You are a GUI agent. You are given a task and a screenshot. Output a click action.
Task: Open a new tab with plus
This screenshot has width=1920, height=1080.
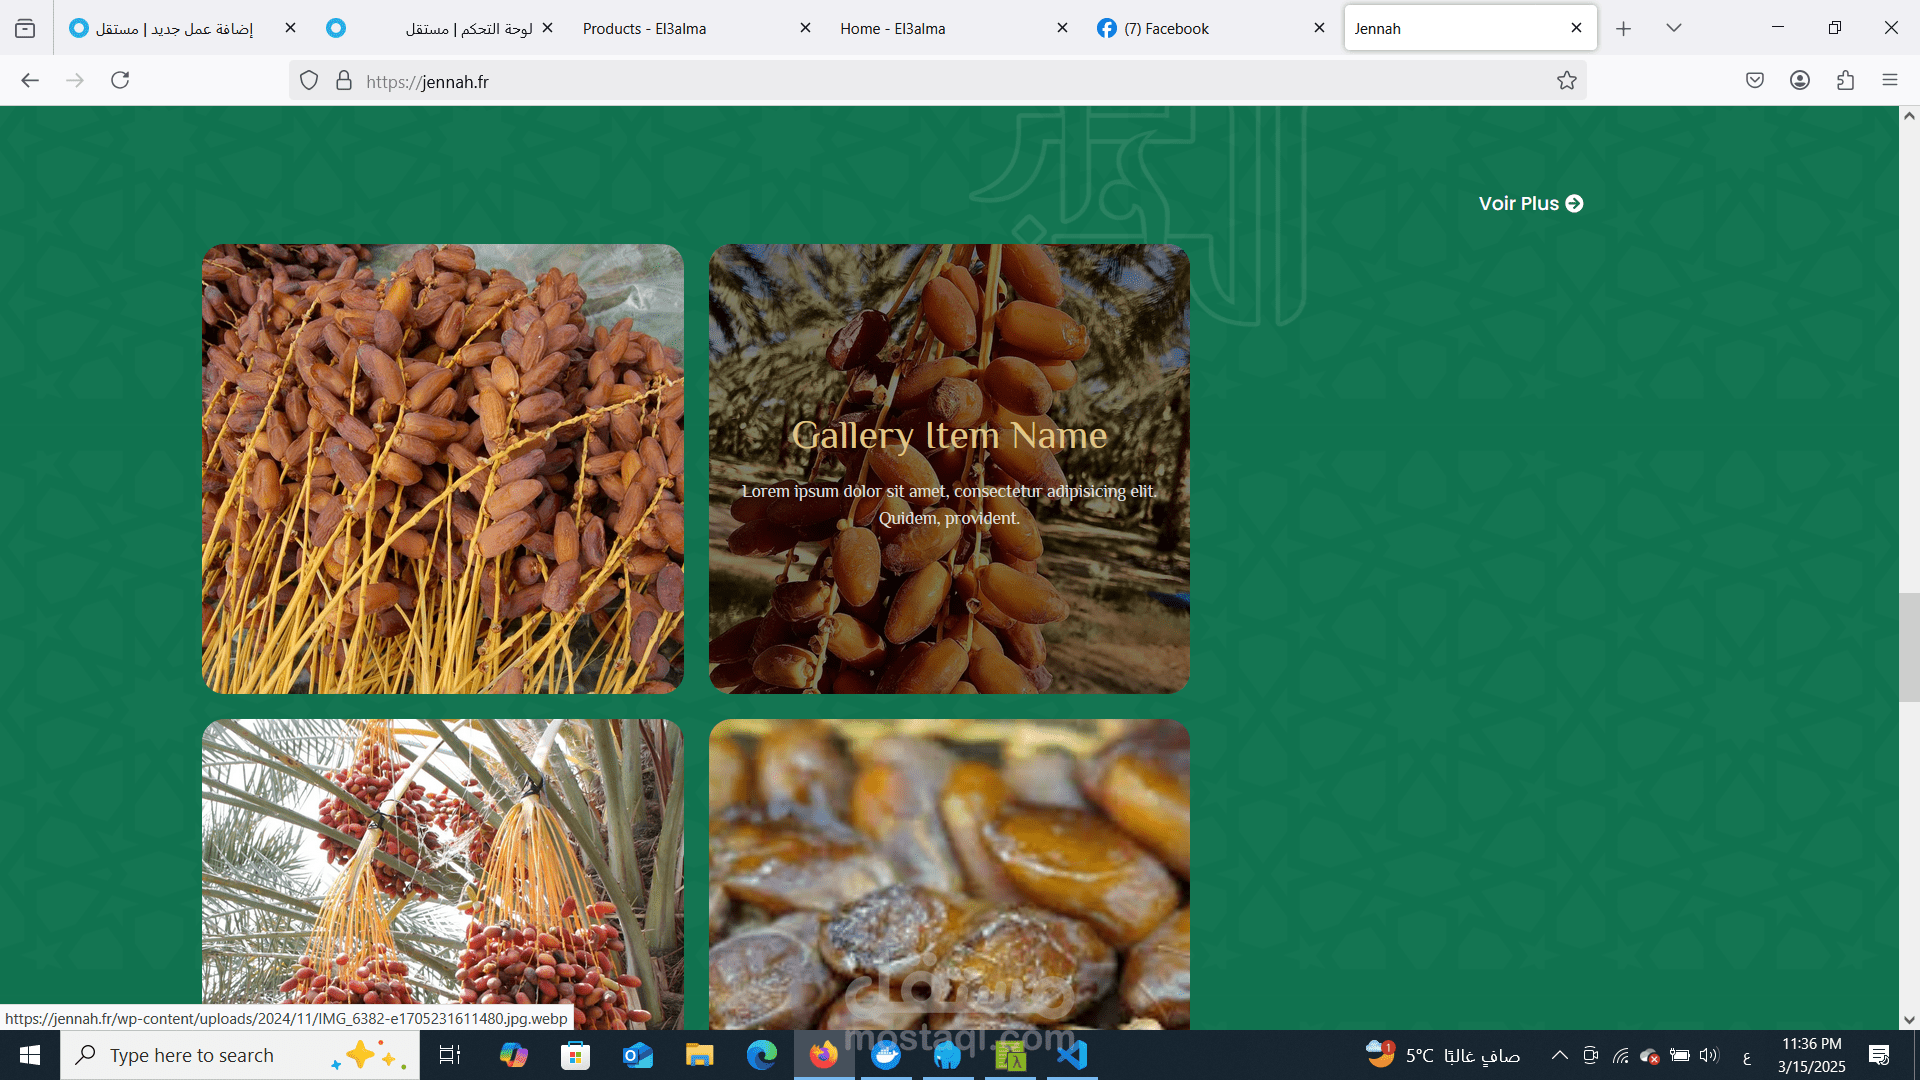click(1623, 28)
